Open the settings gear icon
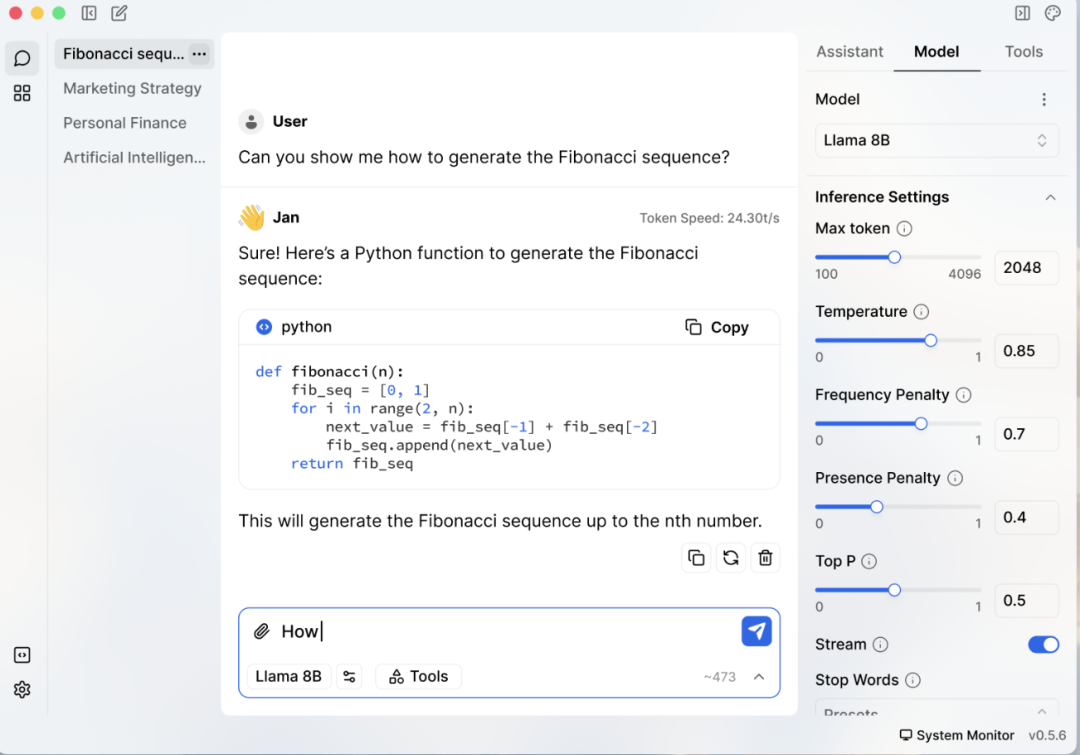This screenshot has height=755, width=1080. click(x=22, y=690)
